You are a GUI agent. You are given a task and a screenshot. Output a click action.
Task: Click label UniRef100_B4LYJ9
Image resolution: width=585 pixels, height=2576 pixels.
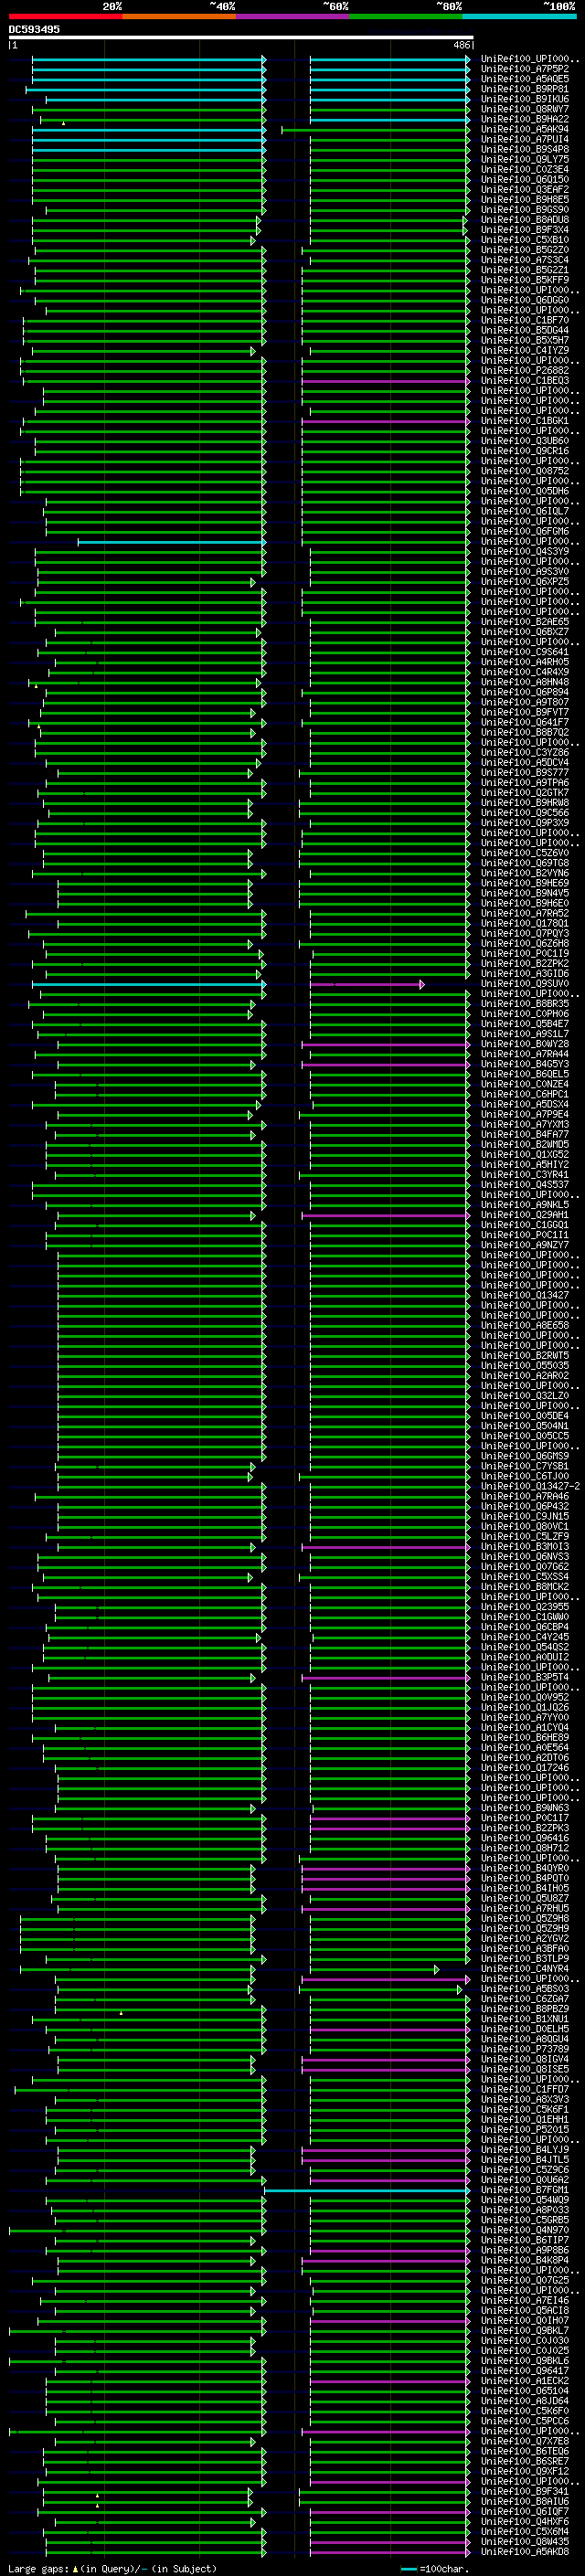point(525,2149)
